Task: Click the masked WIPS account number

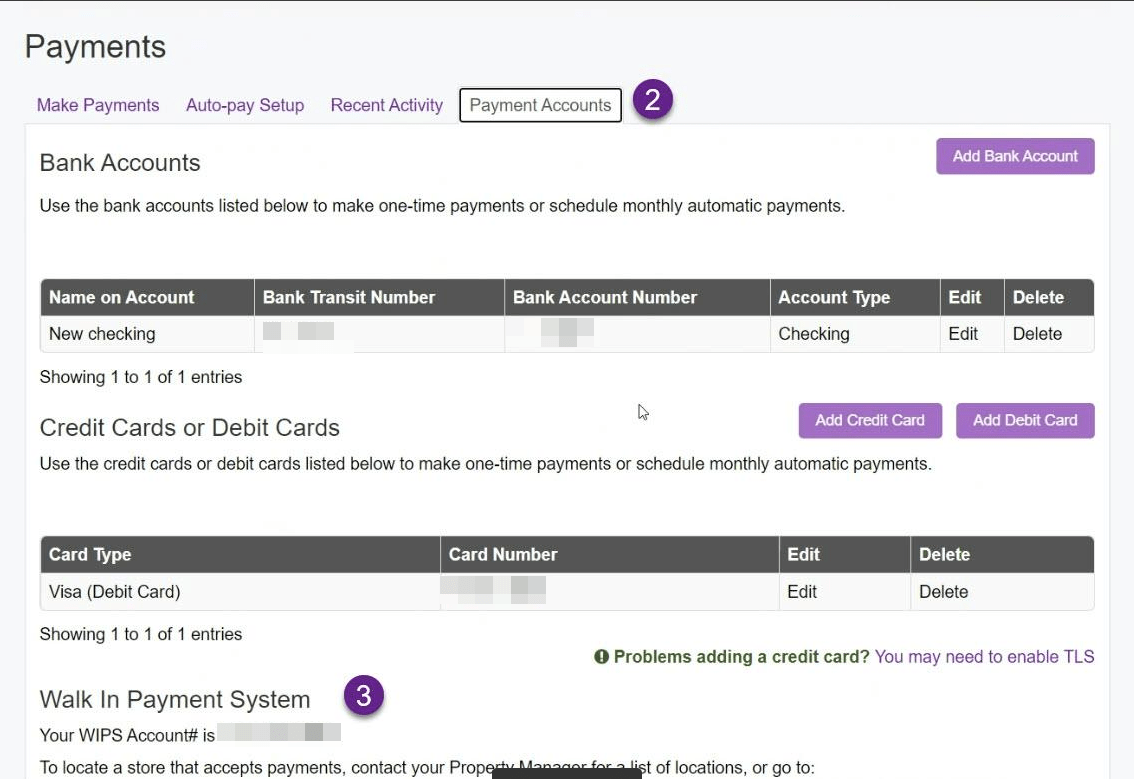Action: (280, 733)
